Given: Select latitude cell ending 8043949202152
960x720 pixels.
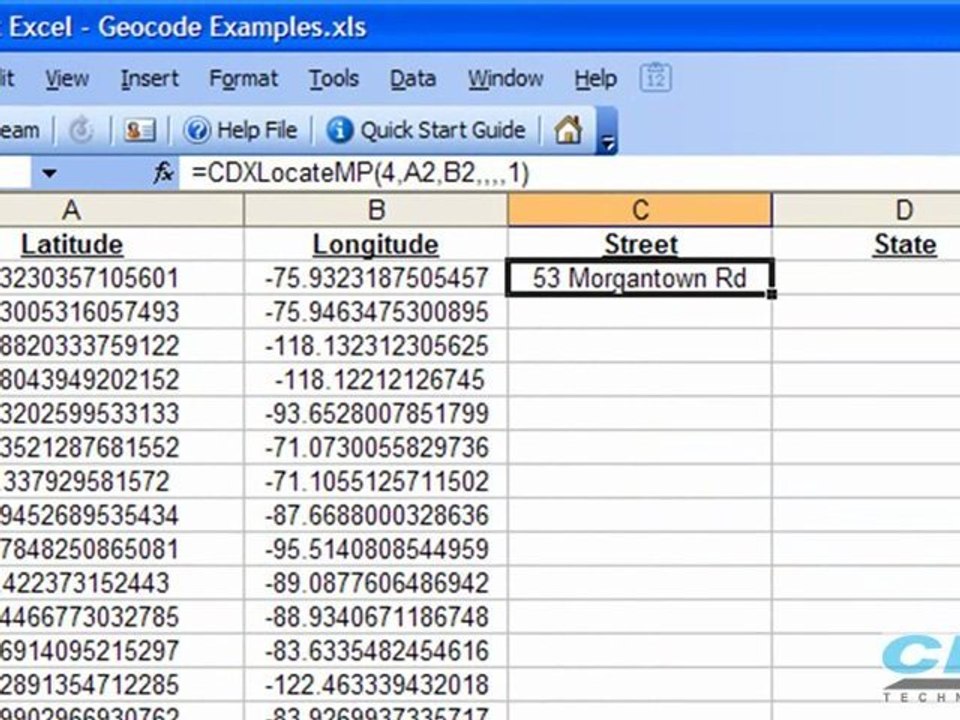Looking at the screenshot, I should tap(121, 380).
